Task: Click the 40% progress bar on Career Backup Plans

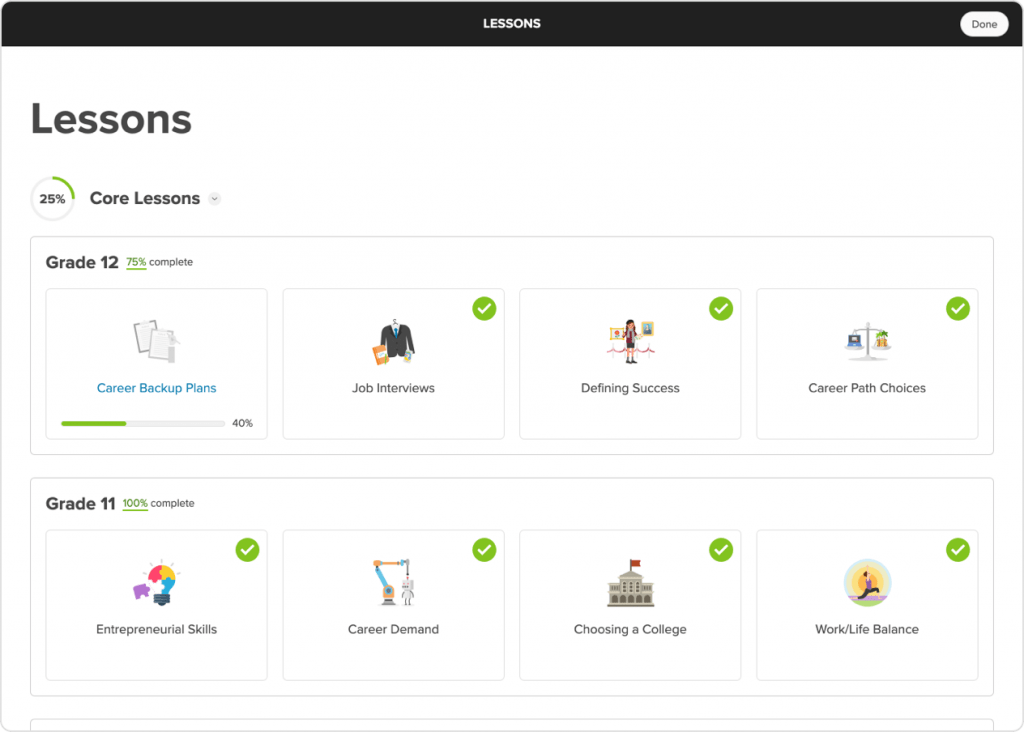Action: click(x=143, y=423)
